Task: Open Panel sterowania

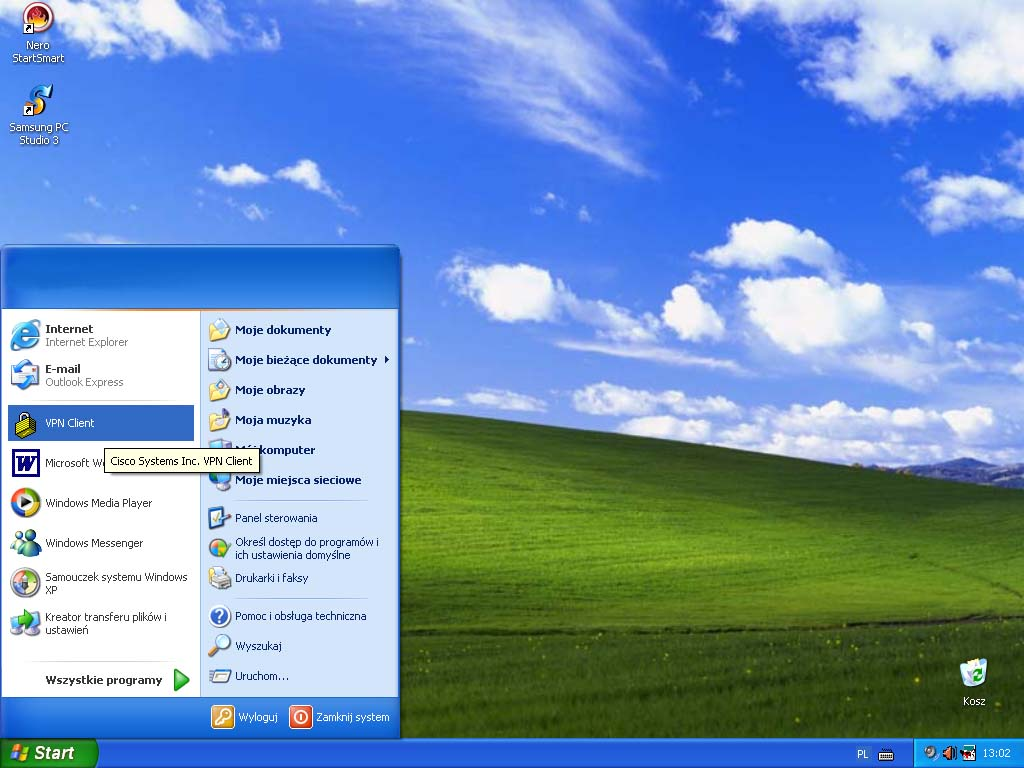Action: pos(298,518)
